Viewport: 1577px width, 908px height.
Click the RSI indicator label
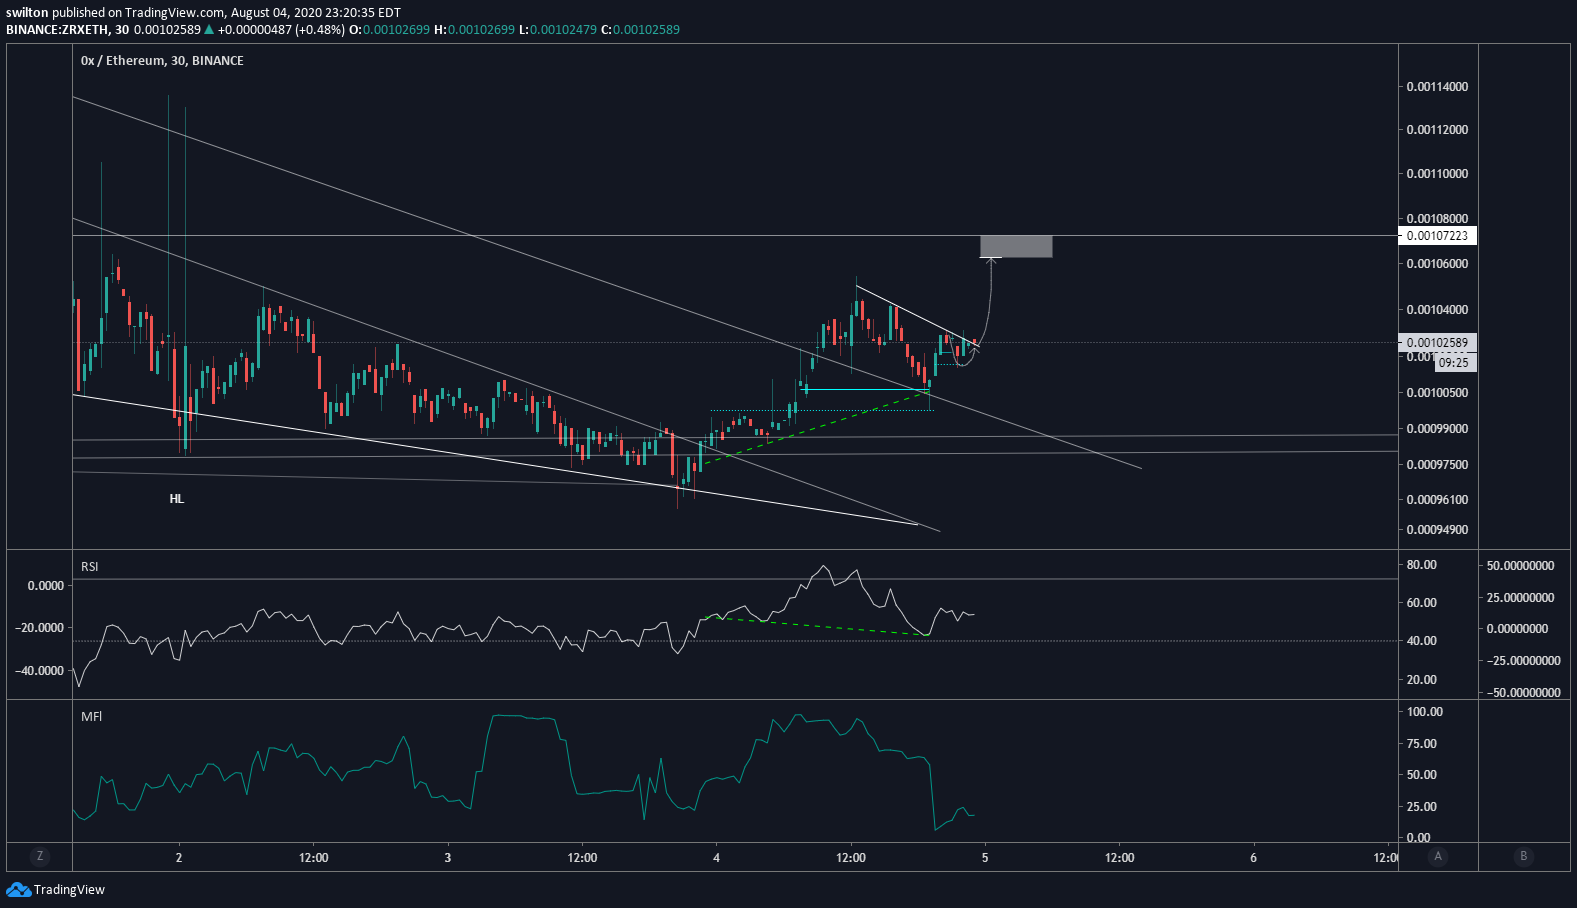pyautogui.click(x=90, y=567)
